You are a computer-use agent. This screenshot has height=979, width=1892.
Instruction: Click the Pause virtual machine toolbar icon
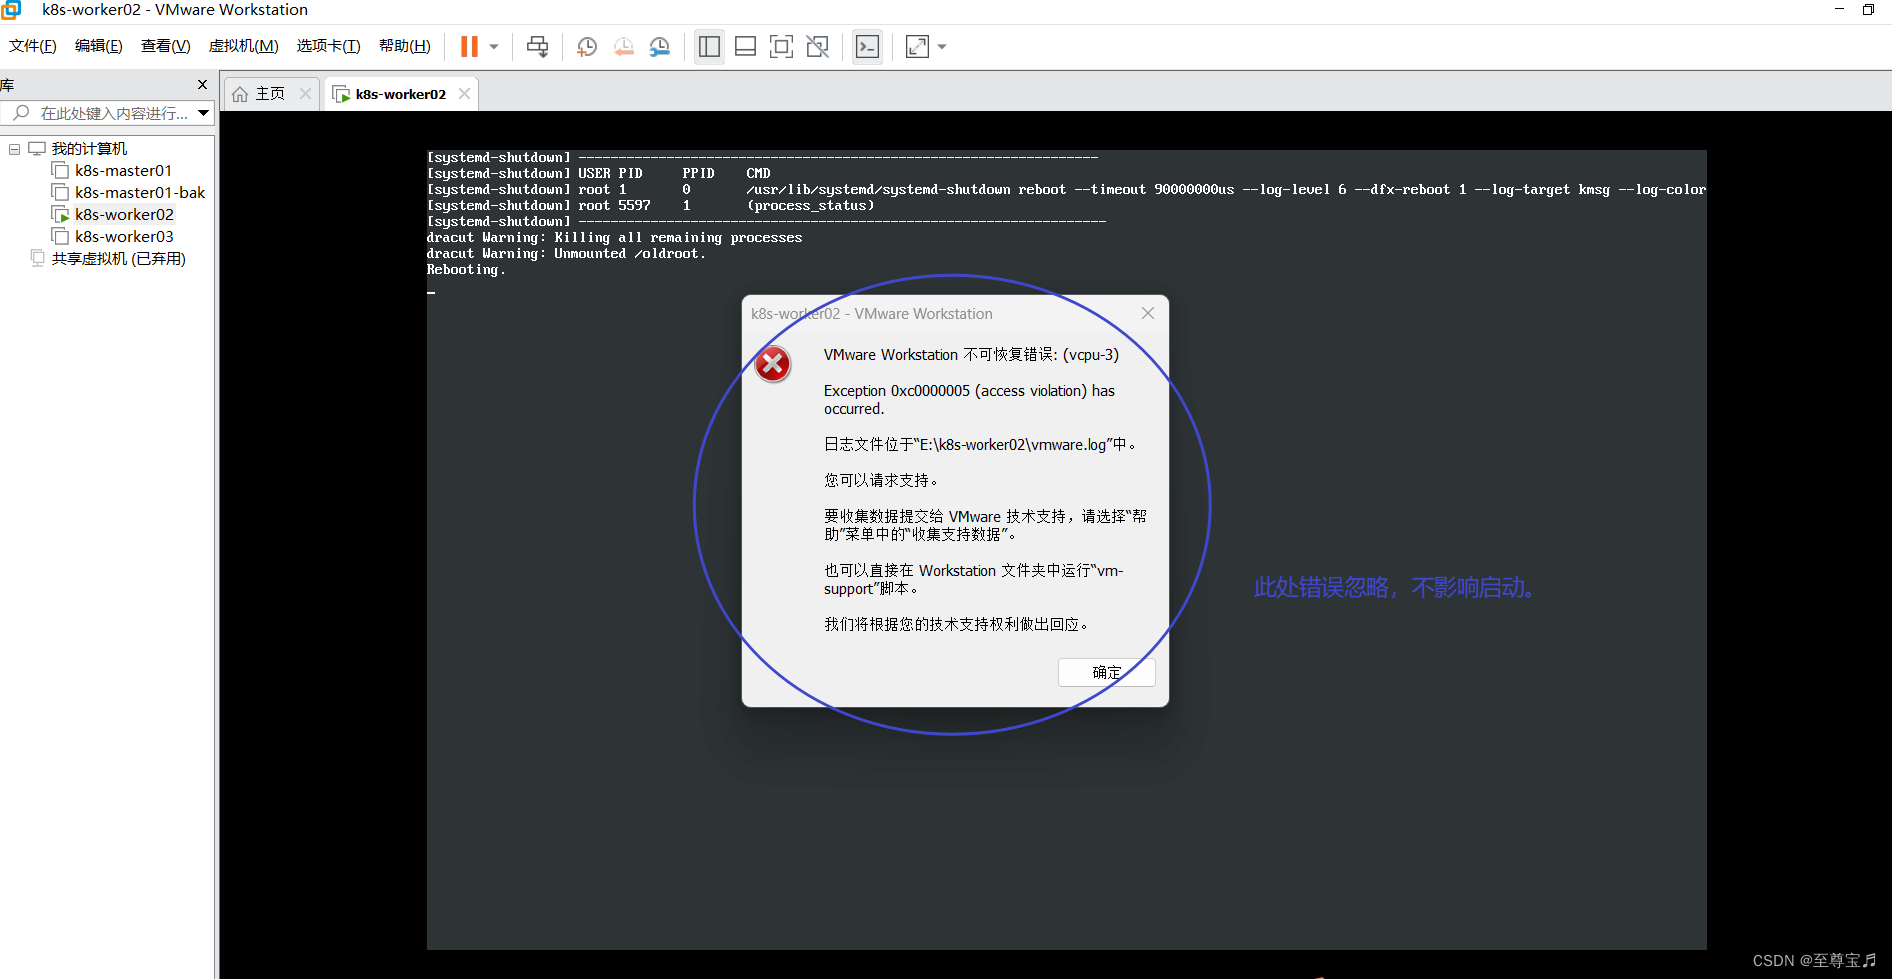[469, 47]
